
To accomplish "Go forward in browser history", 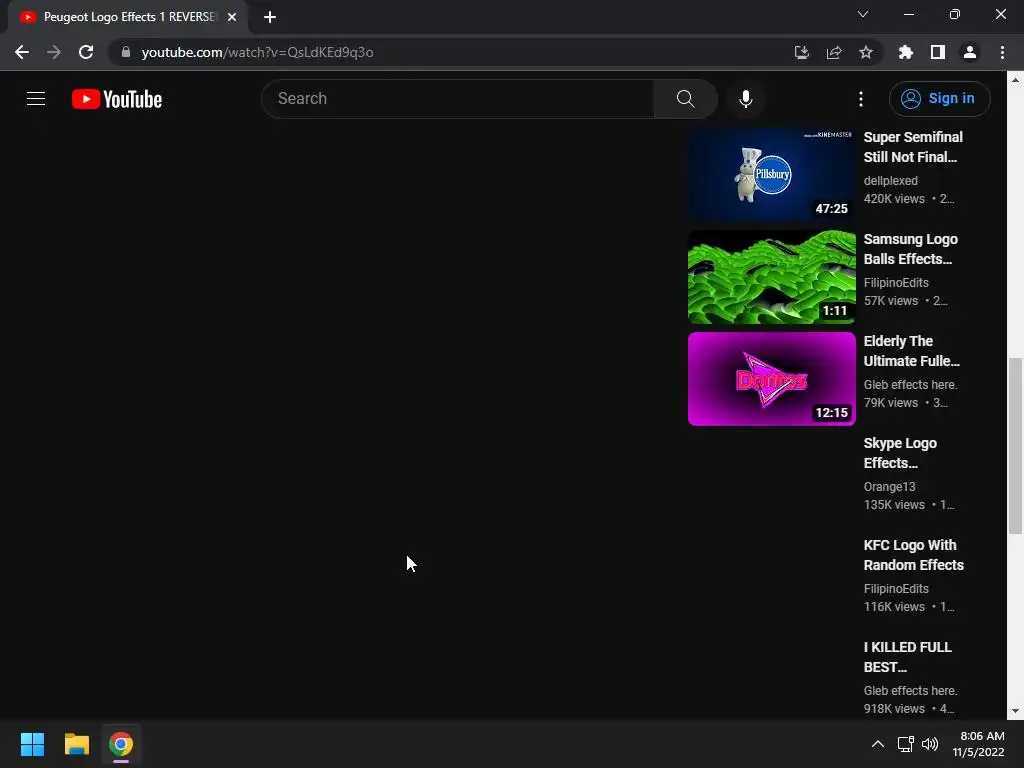I will 54,52.
